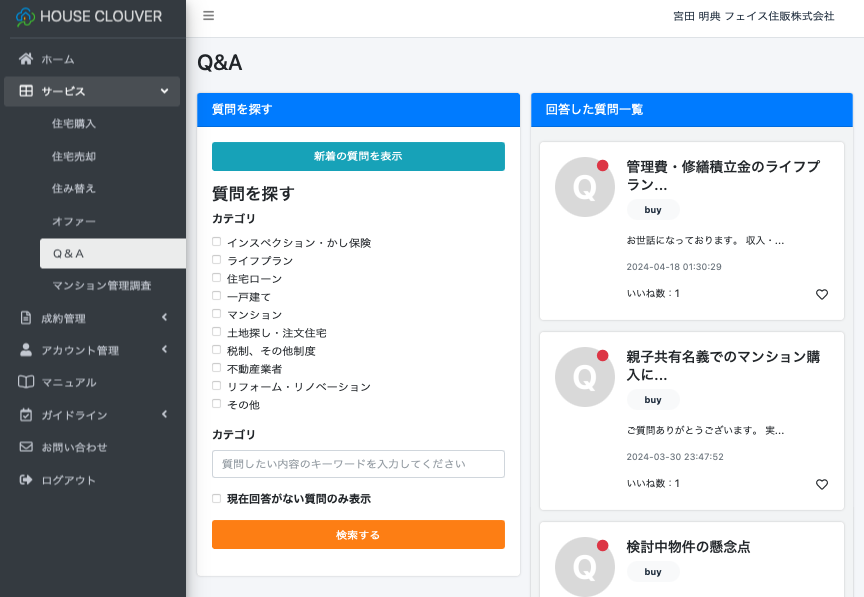This screenshot has height=597, width=864.
Task: Click the アカウント管理 person icon
Action: (x=26, y=349)
